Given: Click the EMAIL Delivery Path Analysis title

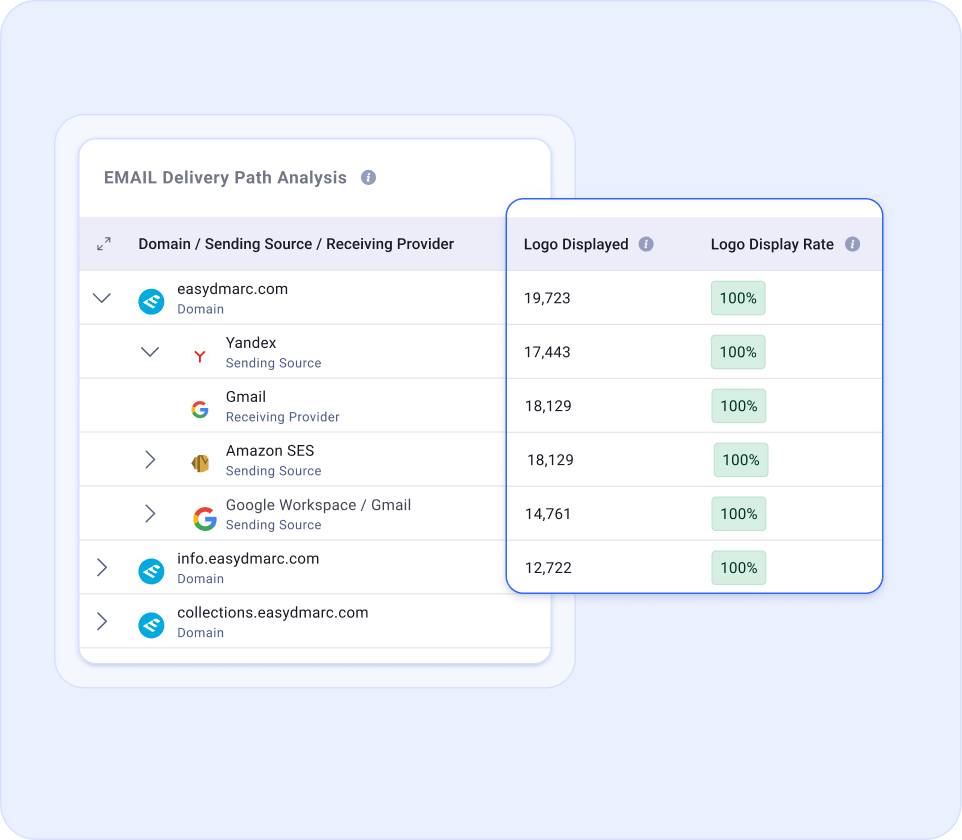Looking at the screenshot, I should 225,177.
